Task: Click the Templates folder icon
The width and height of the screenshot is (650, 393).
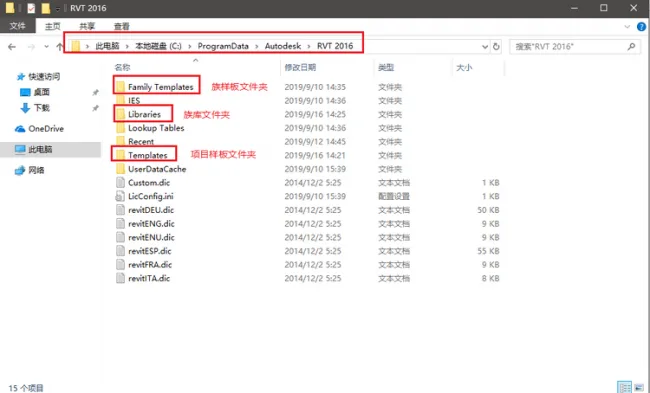Action: tap(120, 155)
